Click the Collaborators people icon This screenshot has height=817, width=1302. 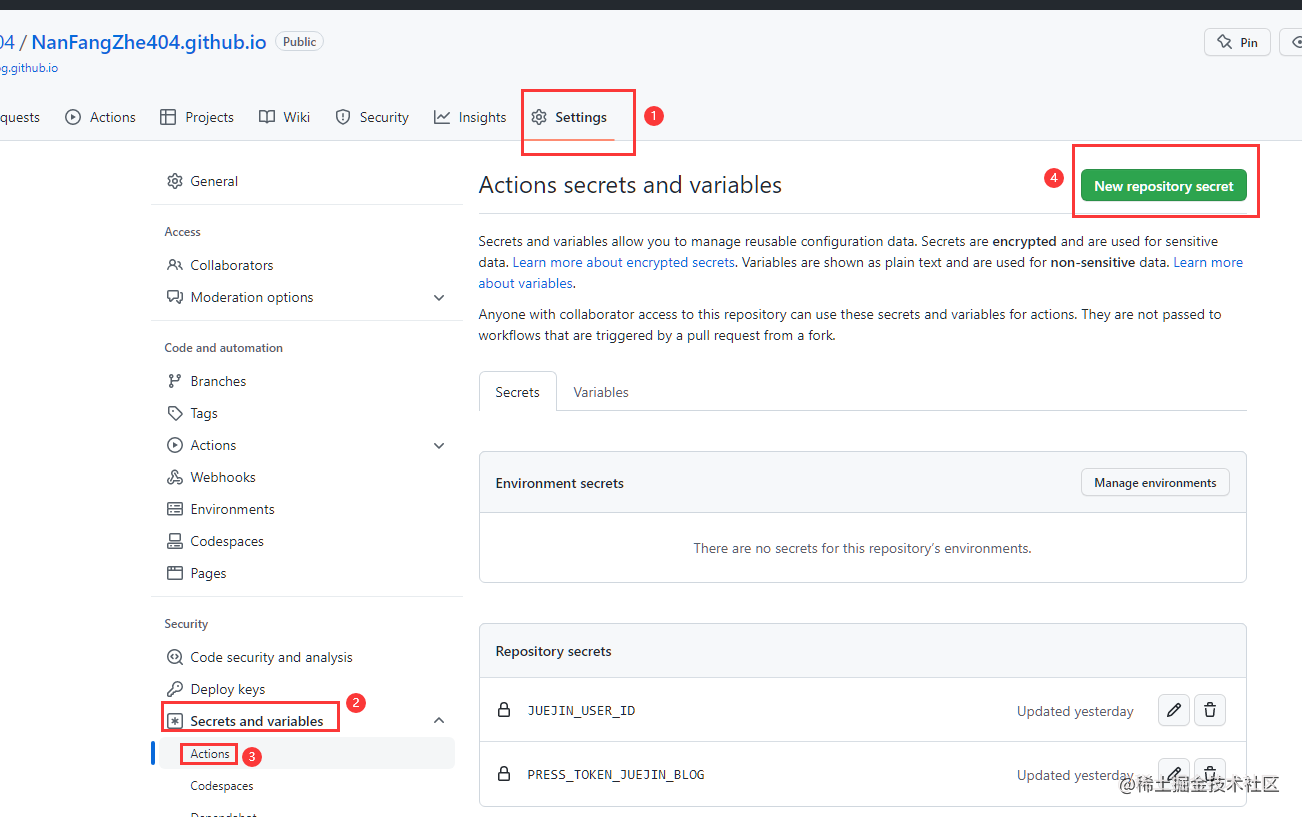point(175,265)
